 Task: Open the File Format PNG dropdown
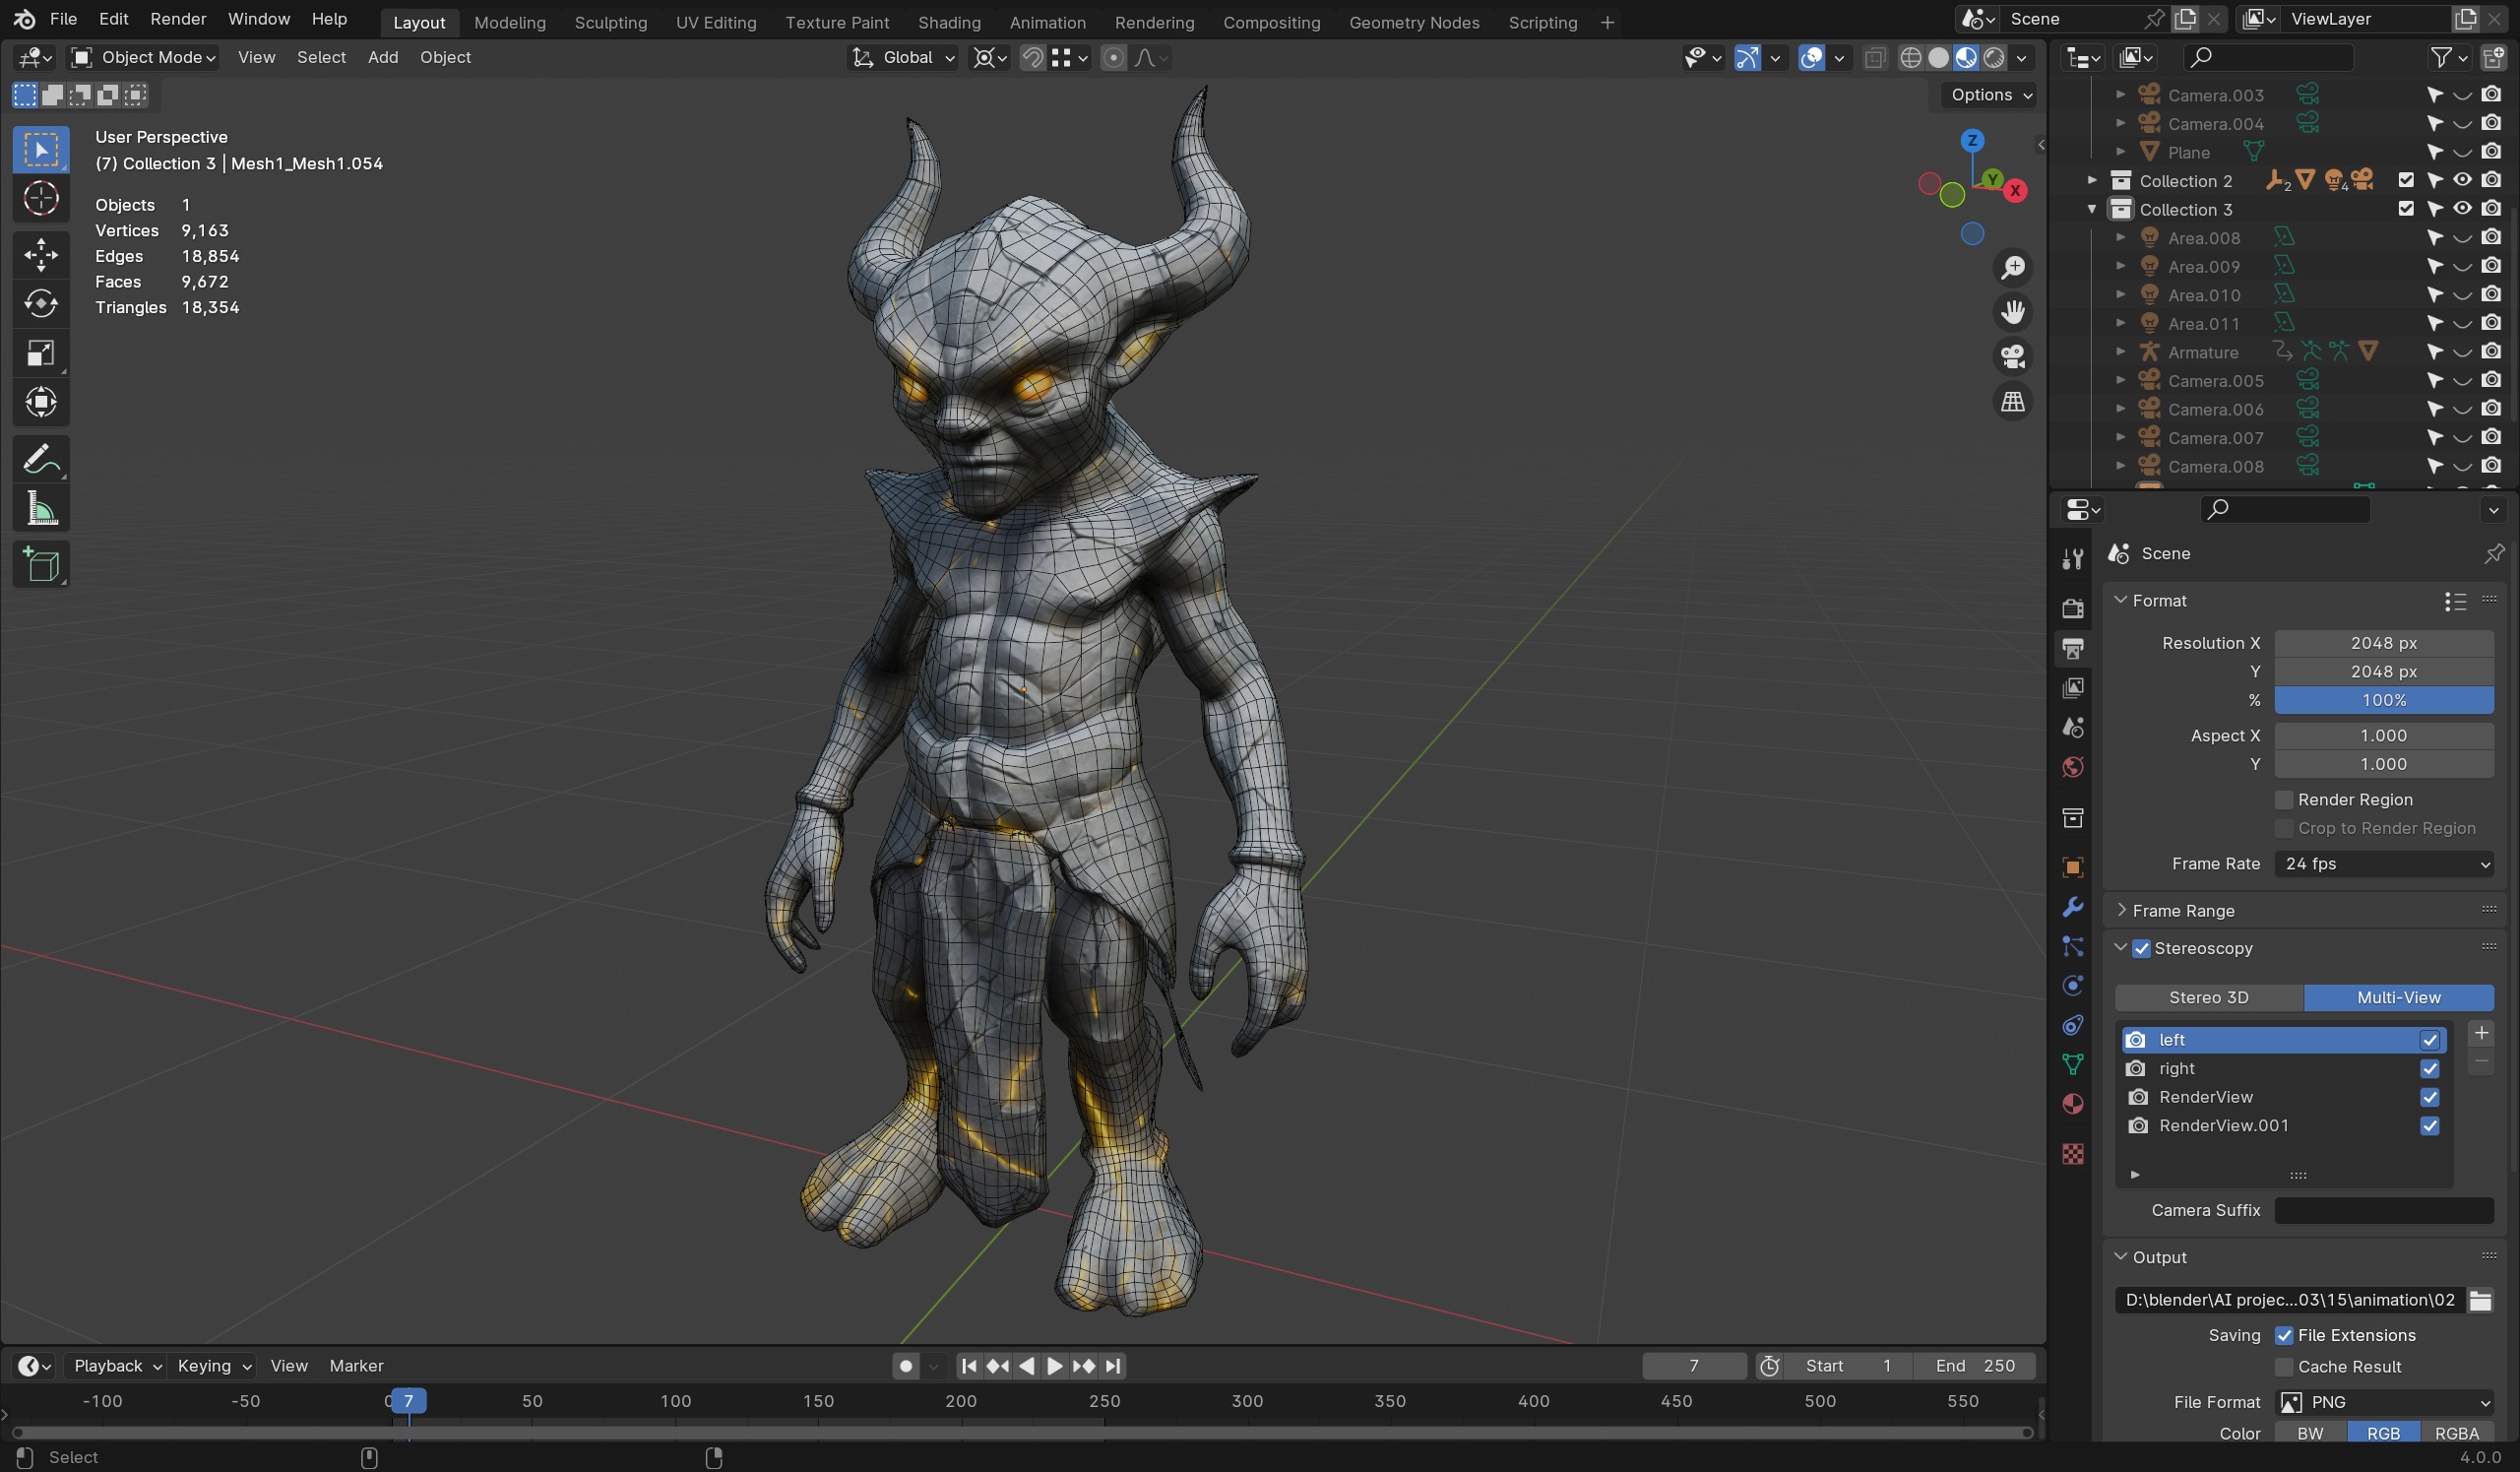[2384, 1403]
